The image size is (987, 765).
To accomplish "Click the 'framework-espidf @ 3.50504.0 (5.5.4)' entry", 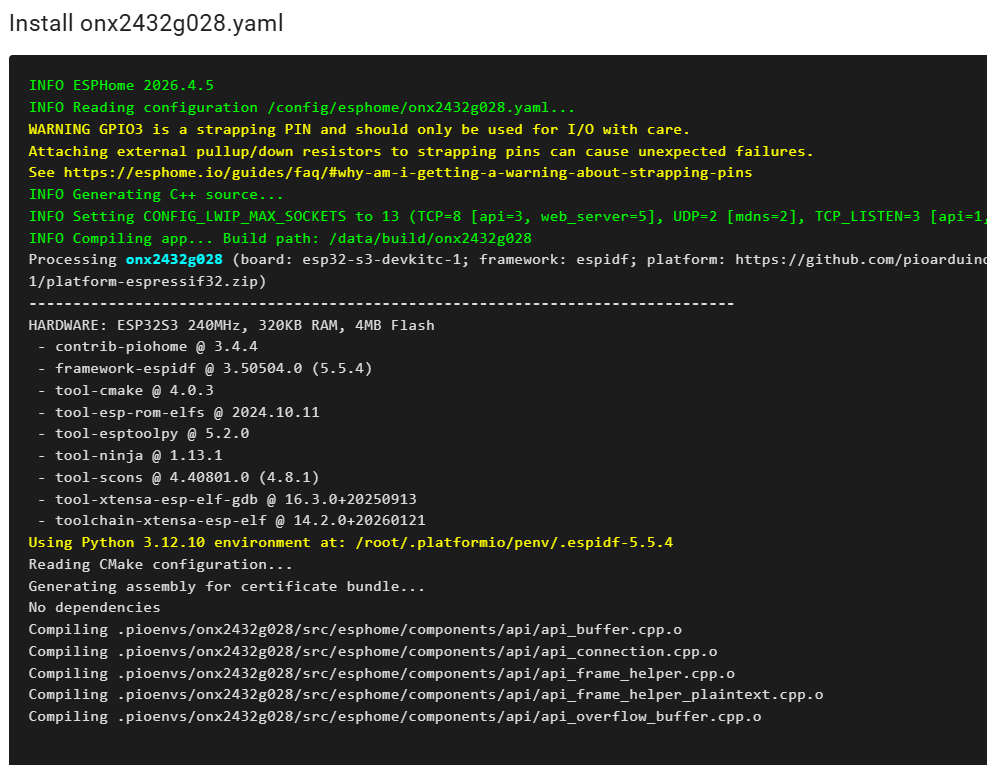I will pos(213,368).
